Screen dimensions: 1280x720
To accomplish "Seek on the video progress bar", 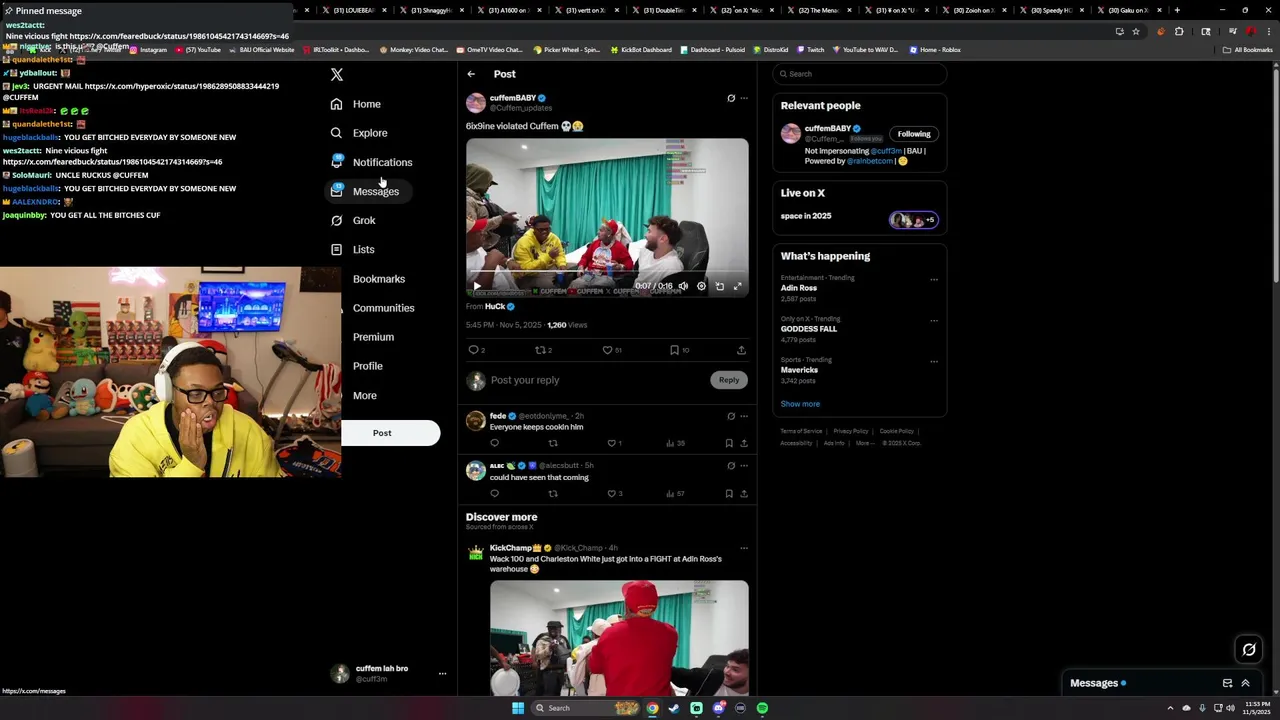I will 607,272.
